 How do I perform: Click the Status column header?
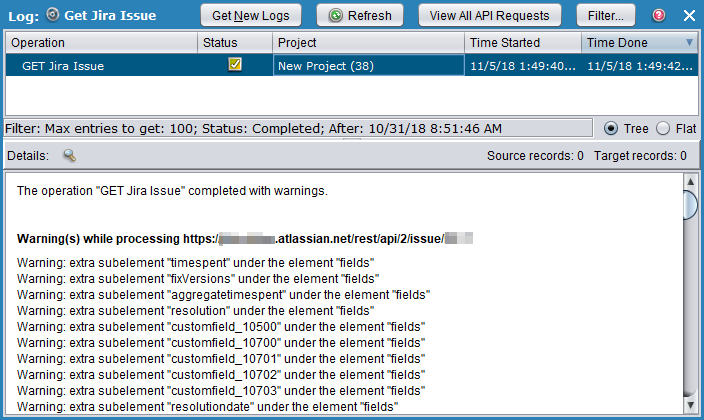click(x=234, y=43)
